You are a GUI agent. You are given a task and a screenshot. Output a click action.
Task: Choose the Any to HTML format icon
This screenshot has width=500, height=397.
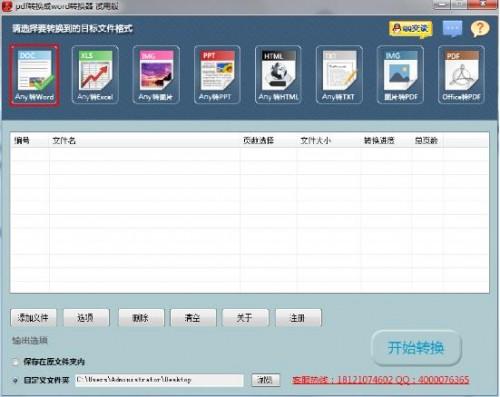coord(278,75)
